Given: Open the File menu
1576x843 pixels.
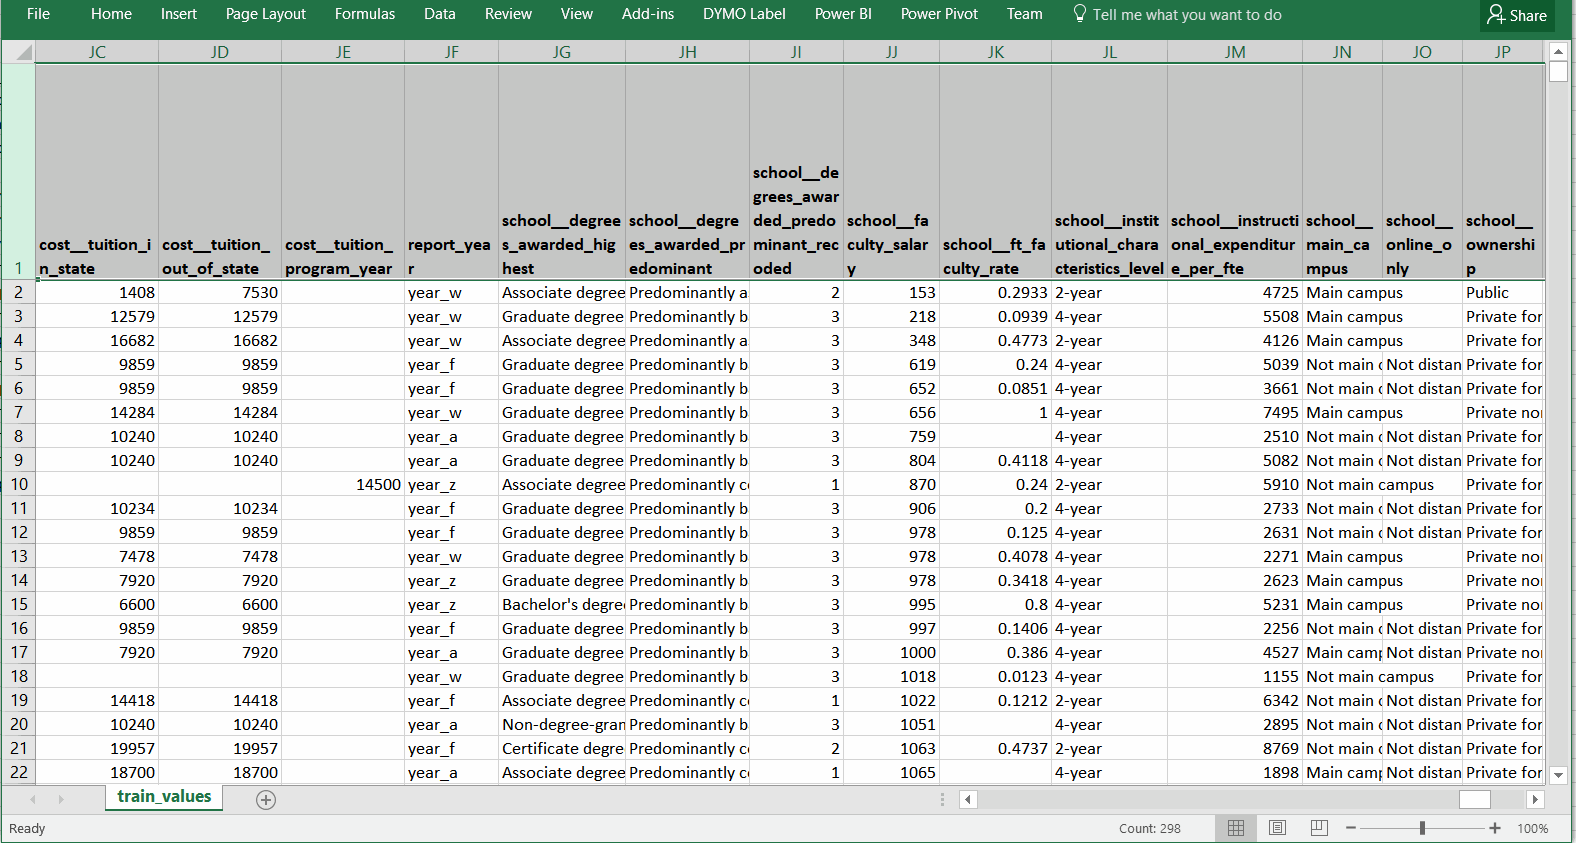Looking at the screenshot, I should tap(38, 14).
